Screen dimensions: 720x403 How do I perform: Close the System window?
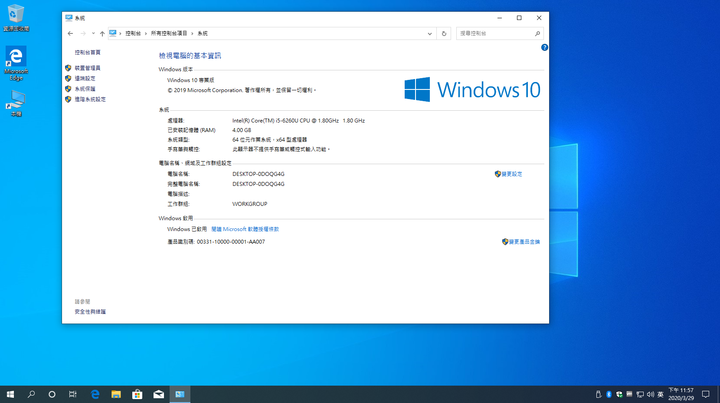[x=539, y=18]
